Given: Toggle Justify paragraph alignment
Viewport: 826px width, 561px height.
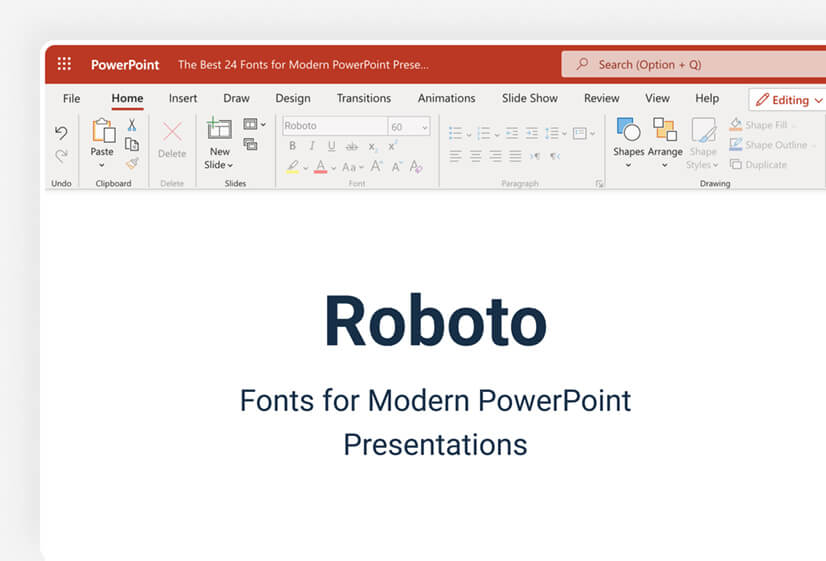Looking at the screenshot, I should click(x=515, y=156).
